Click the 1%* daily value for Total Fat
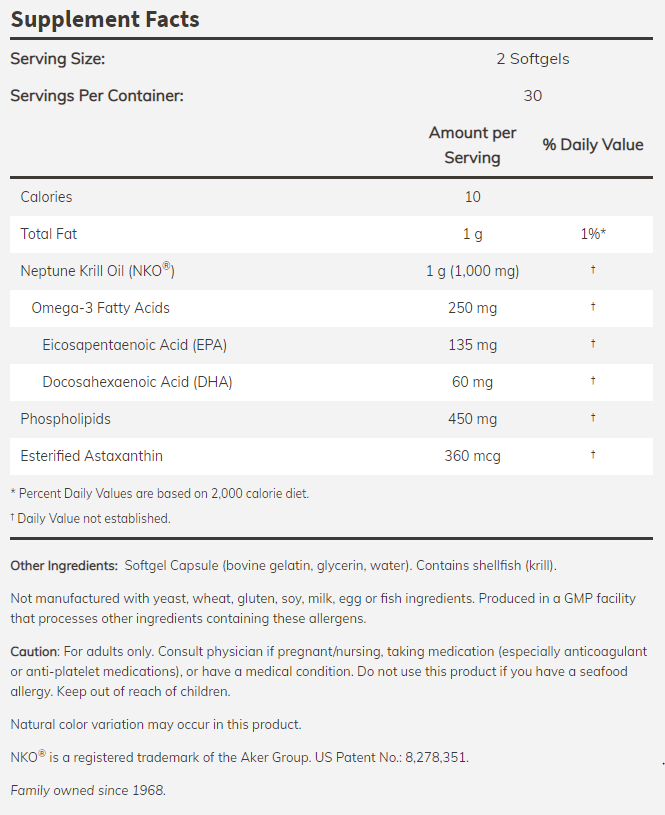 coord(593,234)
